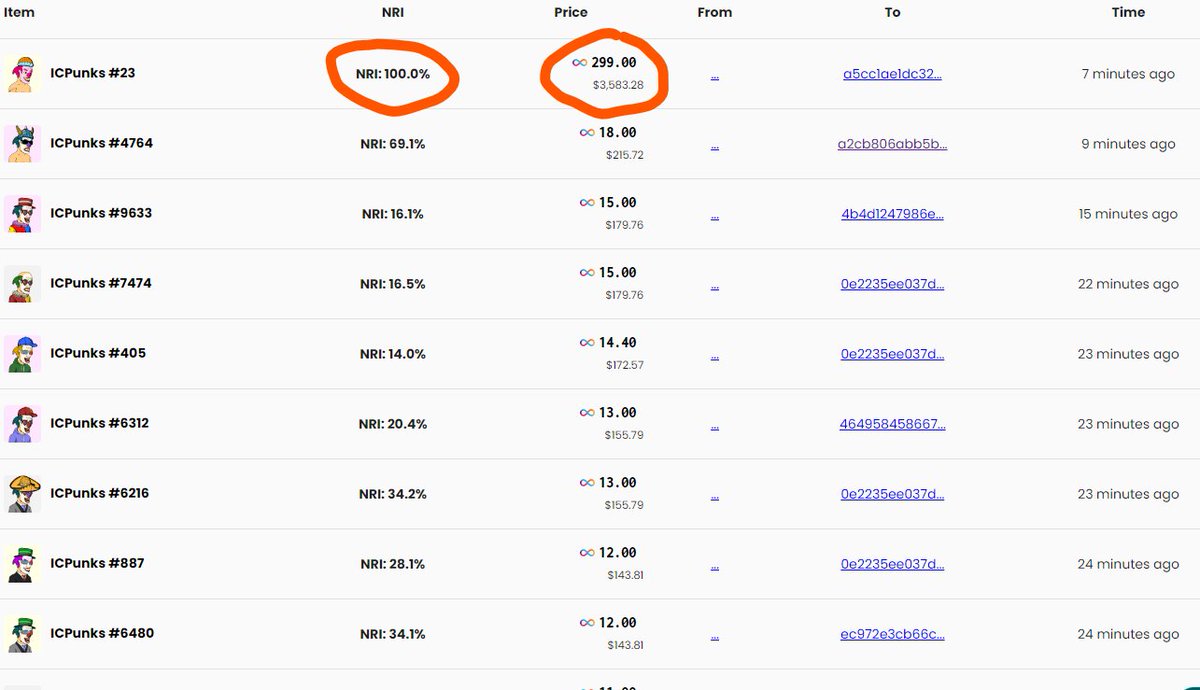Image resolution: width=1200 pixels, height=690 pixels.
Task: Sort by the Price column header
Action: 571,12
